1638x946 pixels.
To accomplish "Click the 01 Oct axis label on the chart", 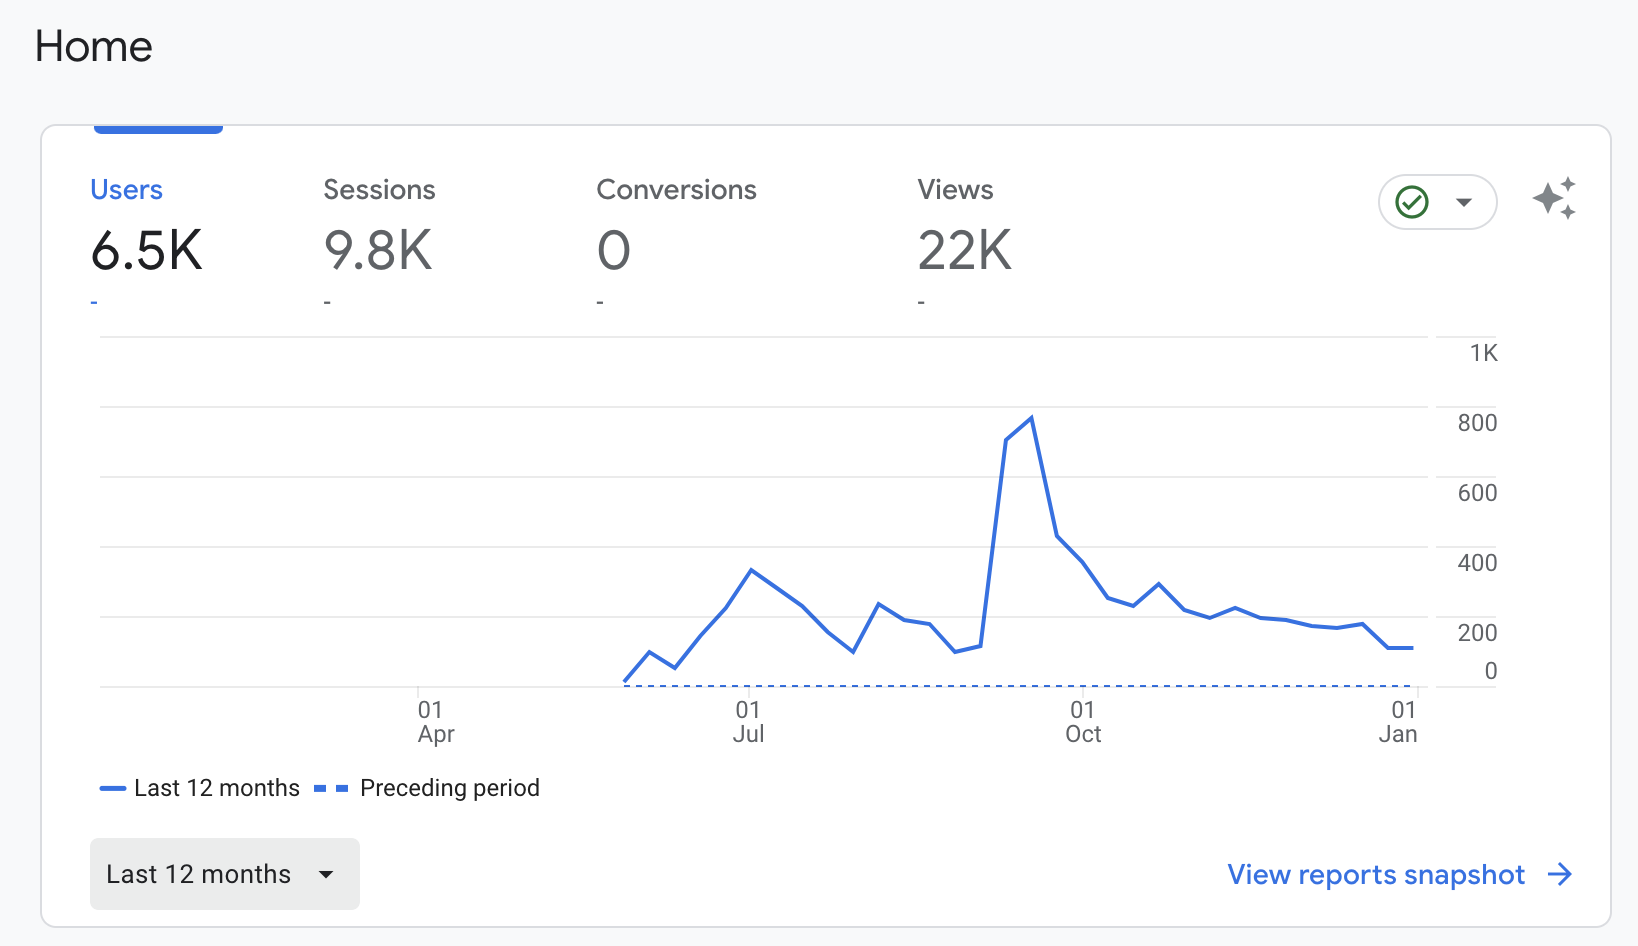I will click(x=1082, y=721).
